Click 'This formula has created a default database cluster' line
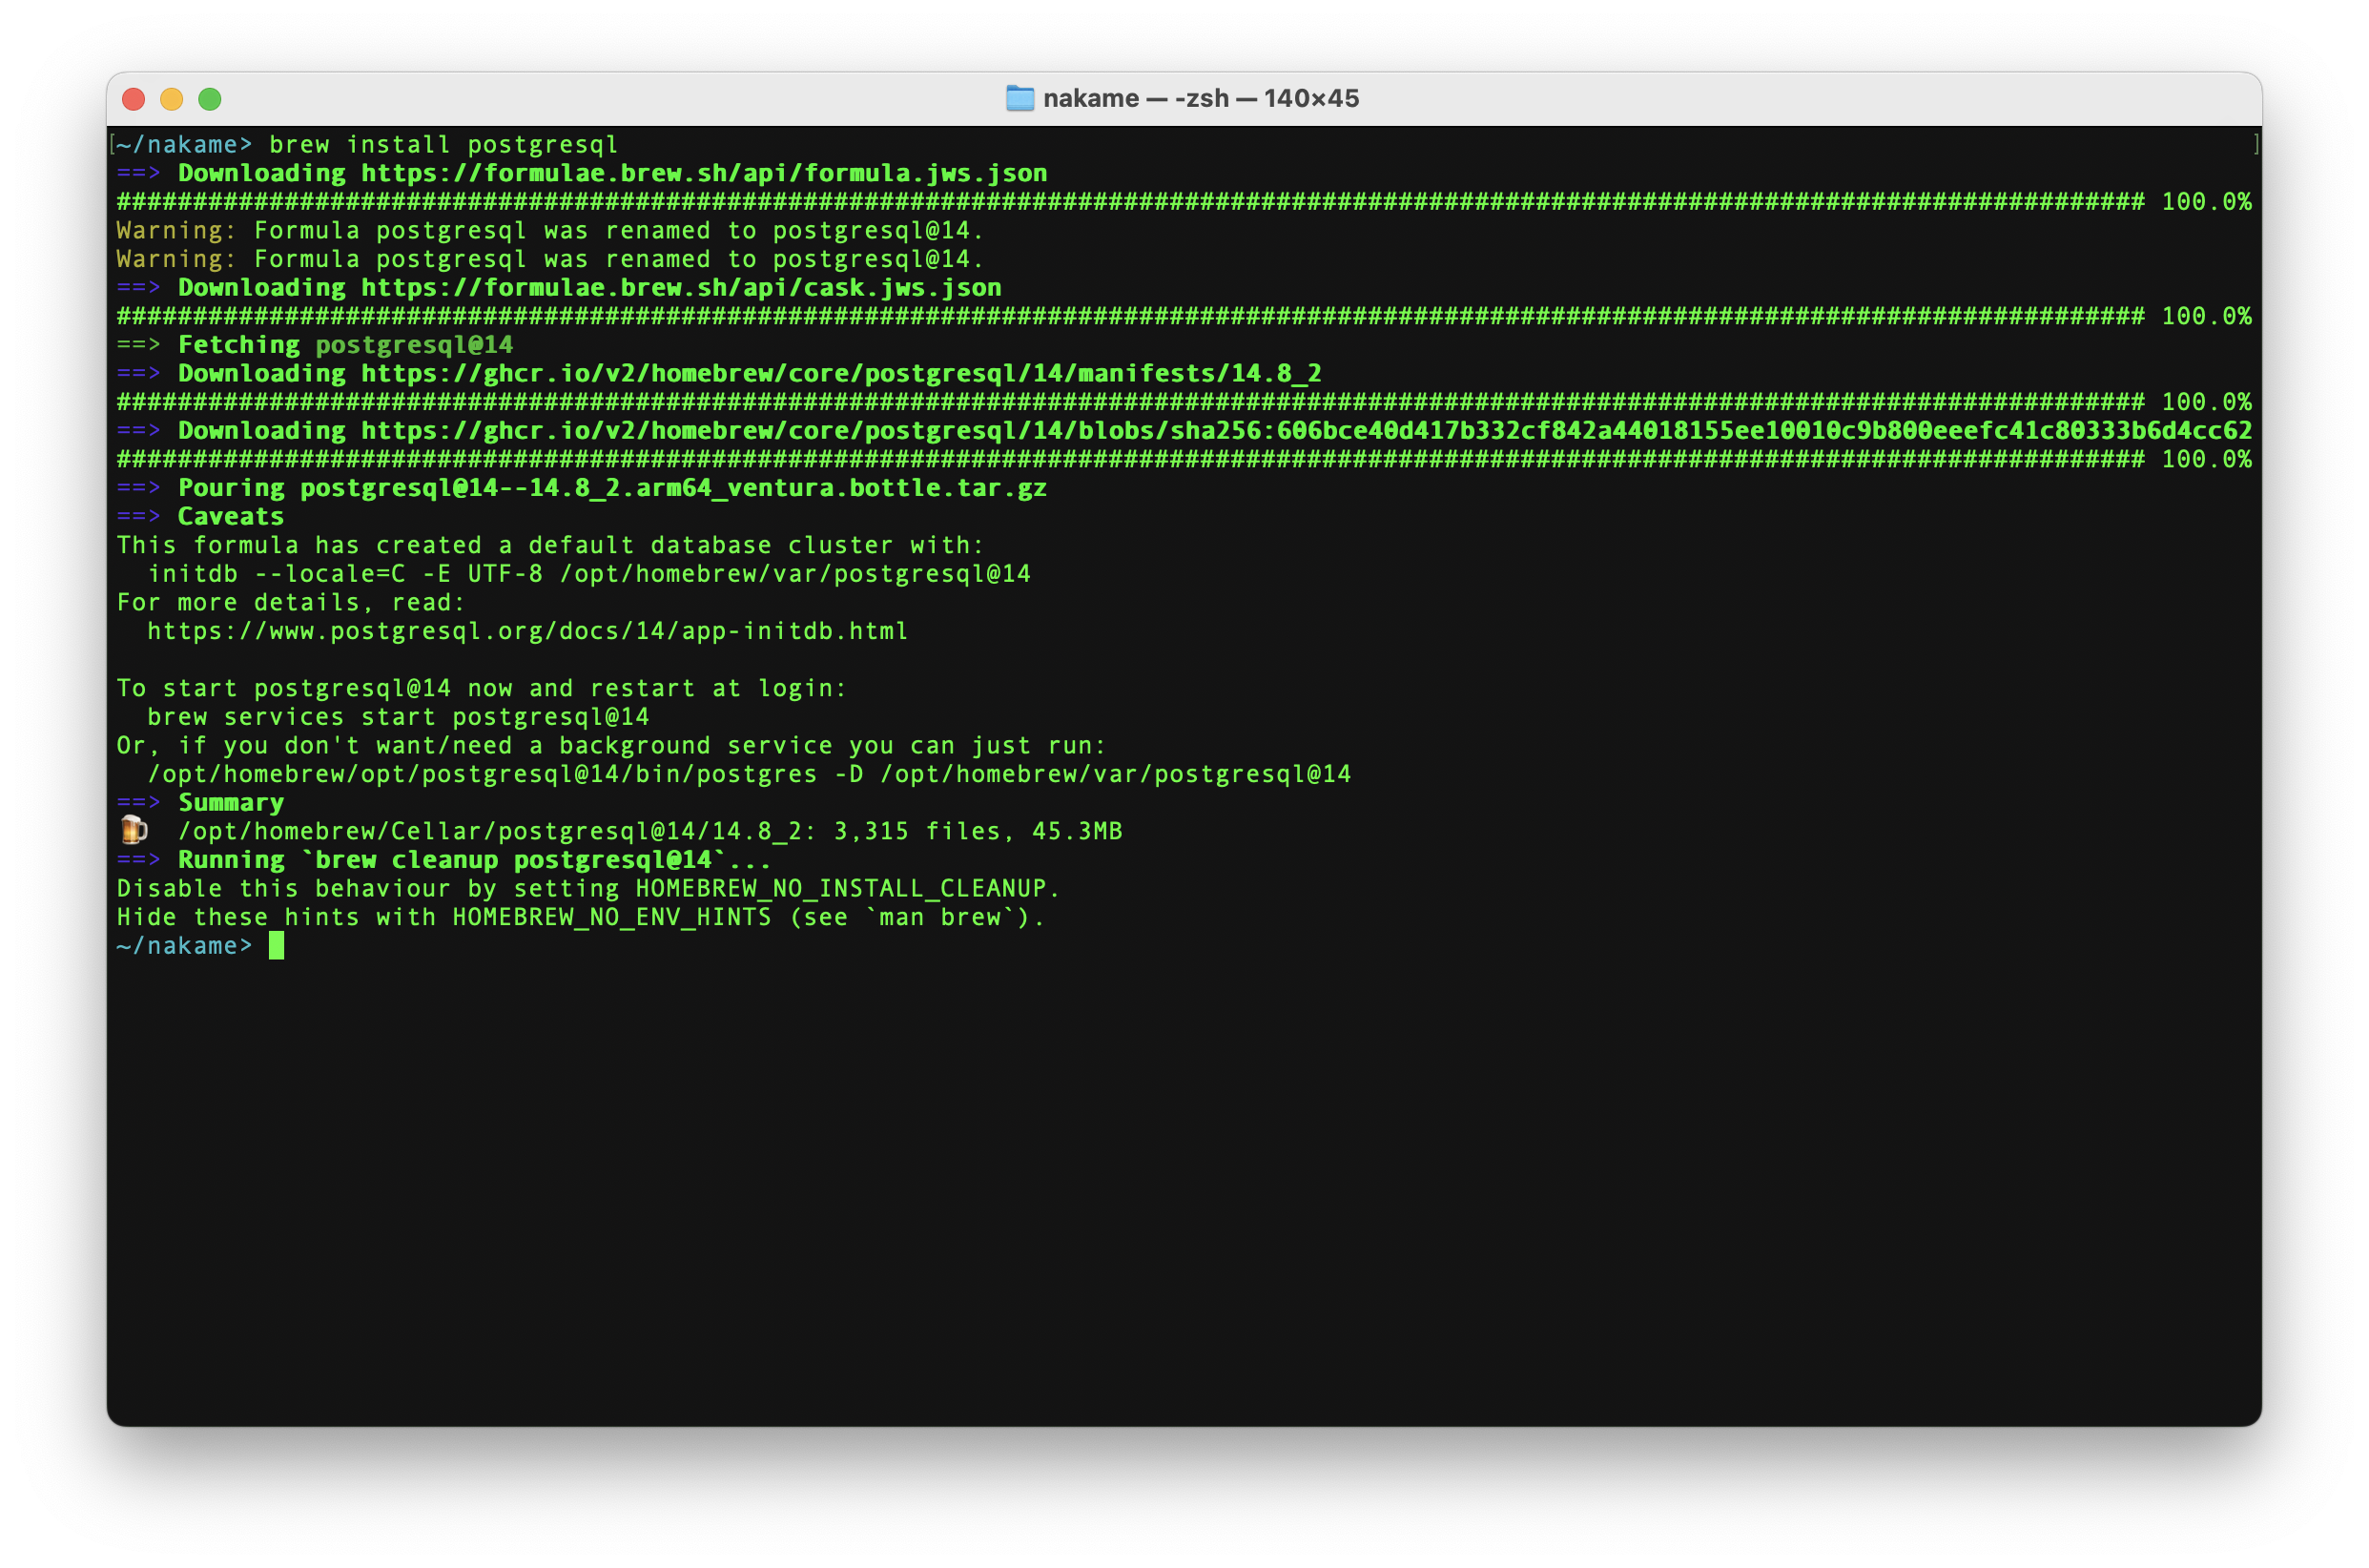2369x1568 pixels. pos(550,546)
